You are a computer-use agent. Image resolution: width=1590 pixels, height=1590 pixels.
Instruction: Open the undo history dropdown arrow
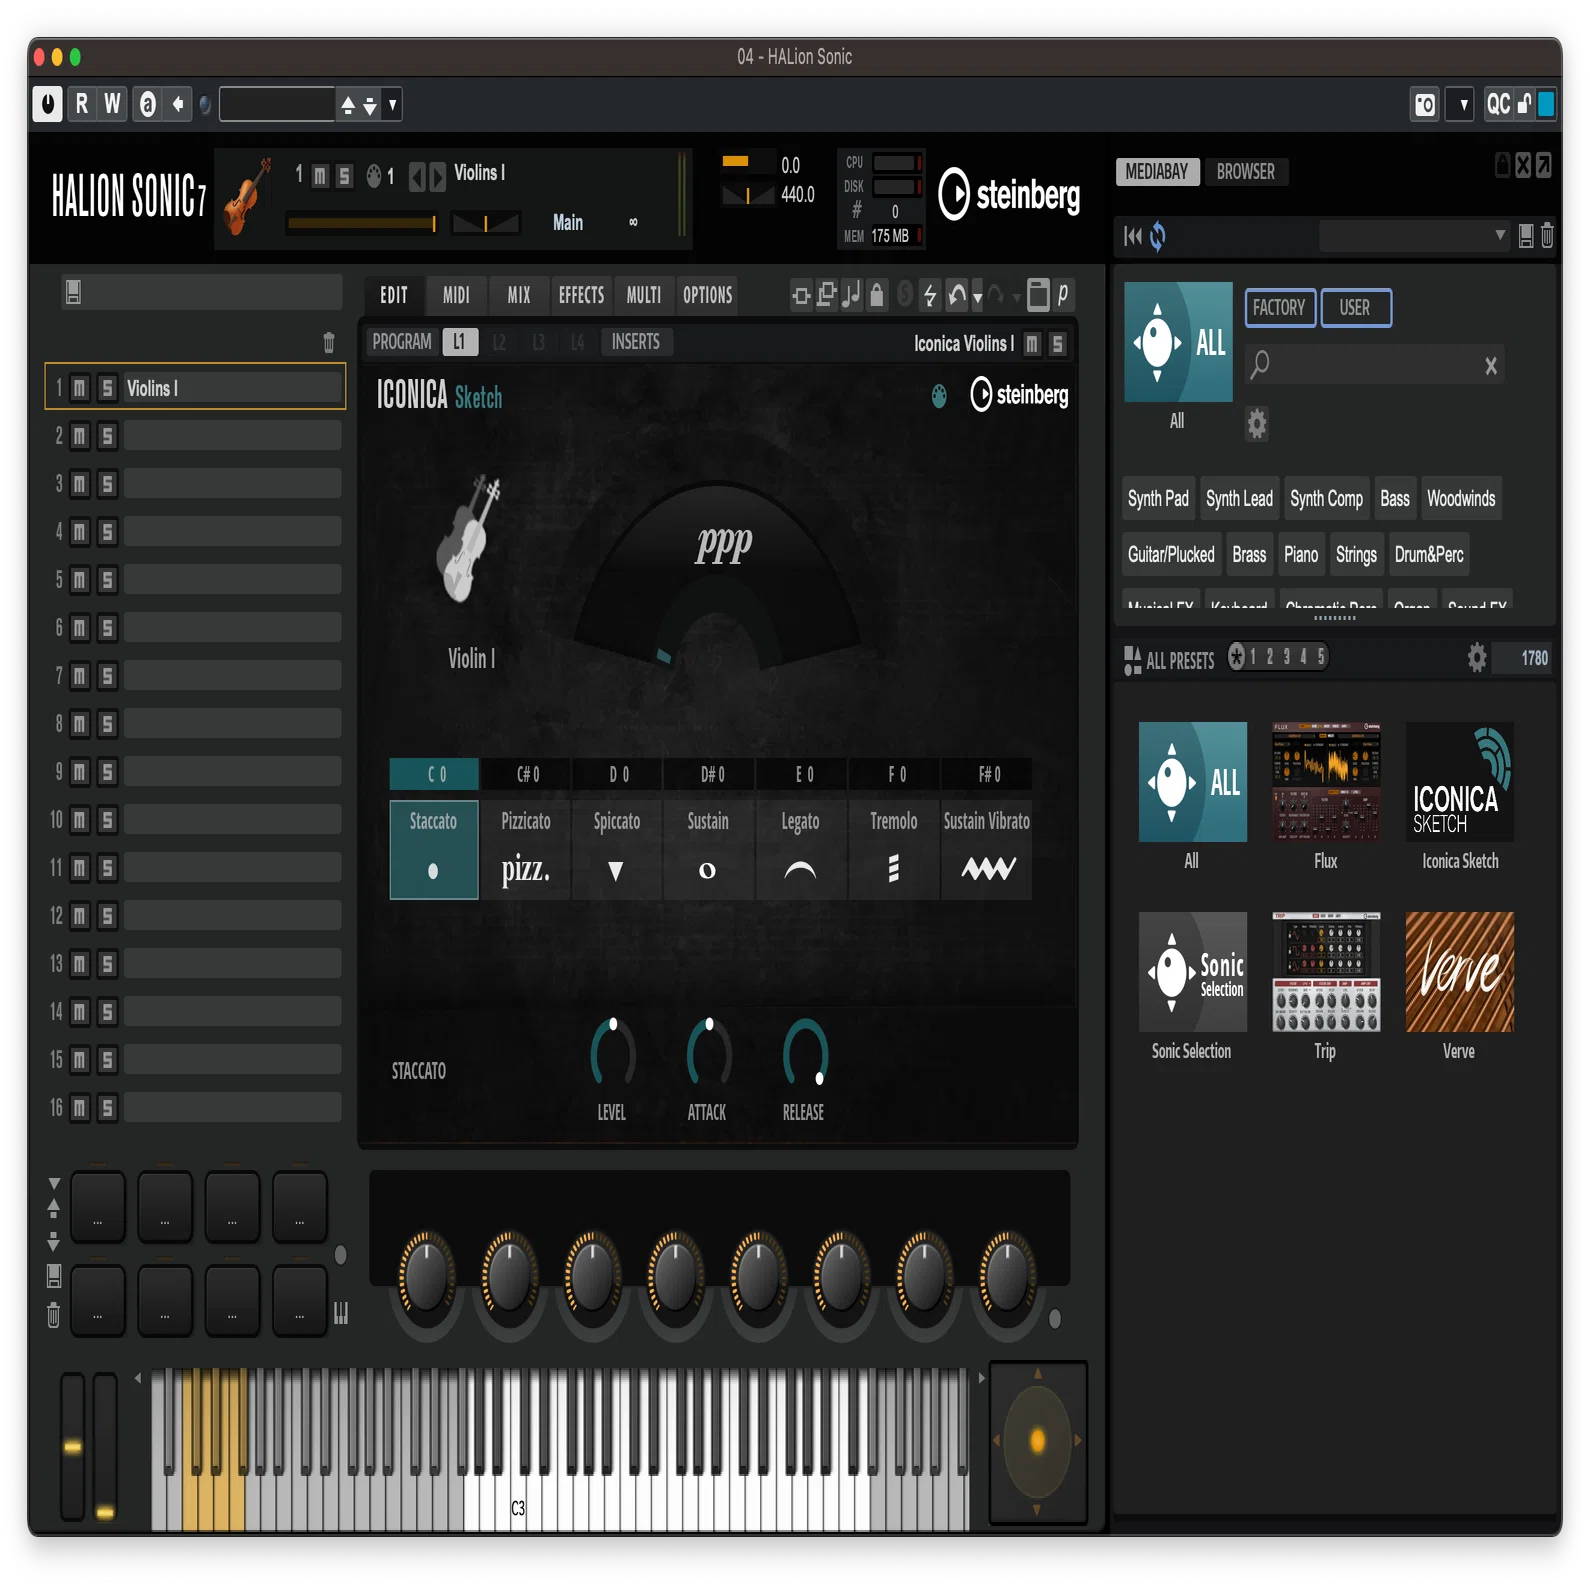977,297
